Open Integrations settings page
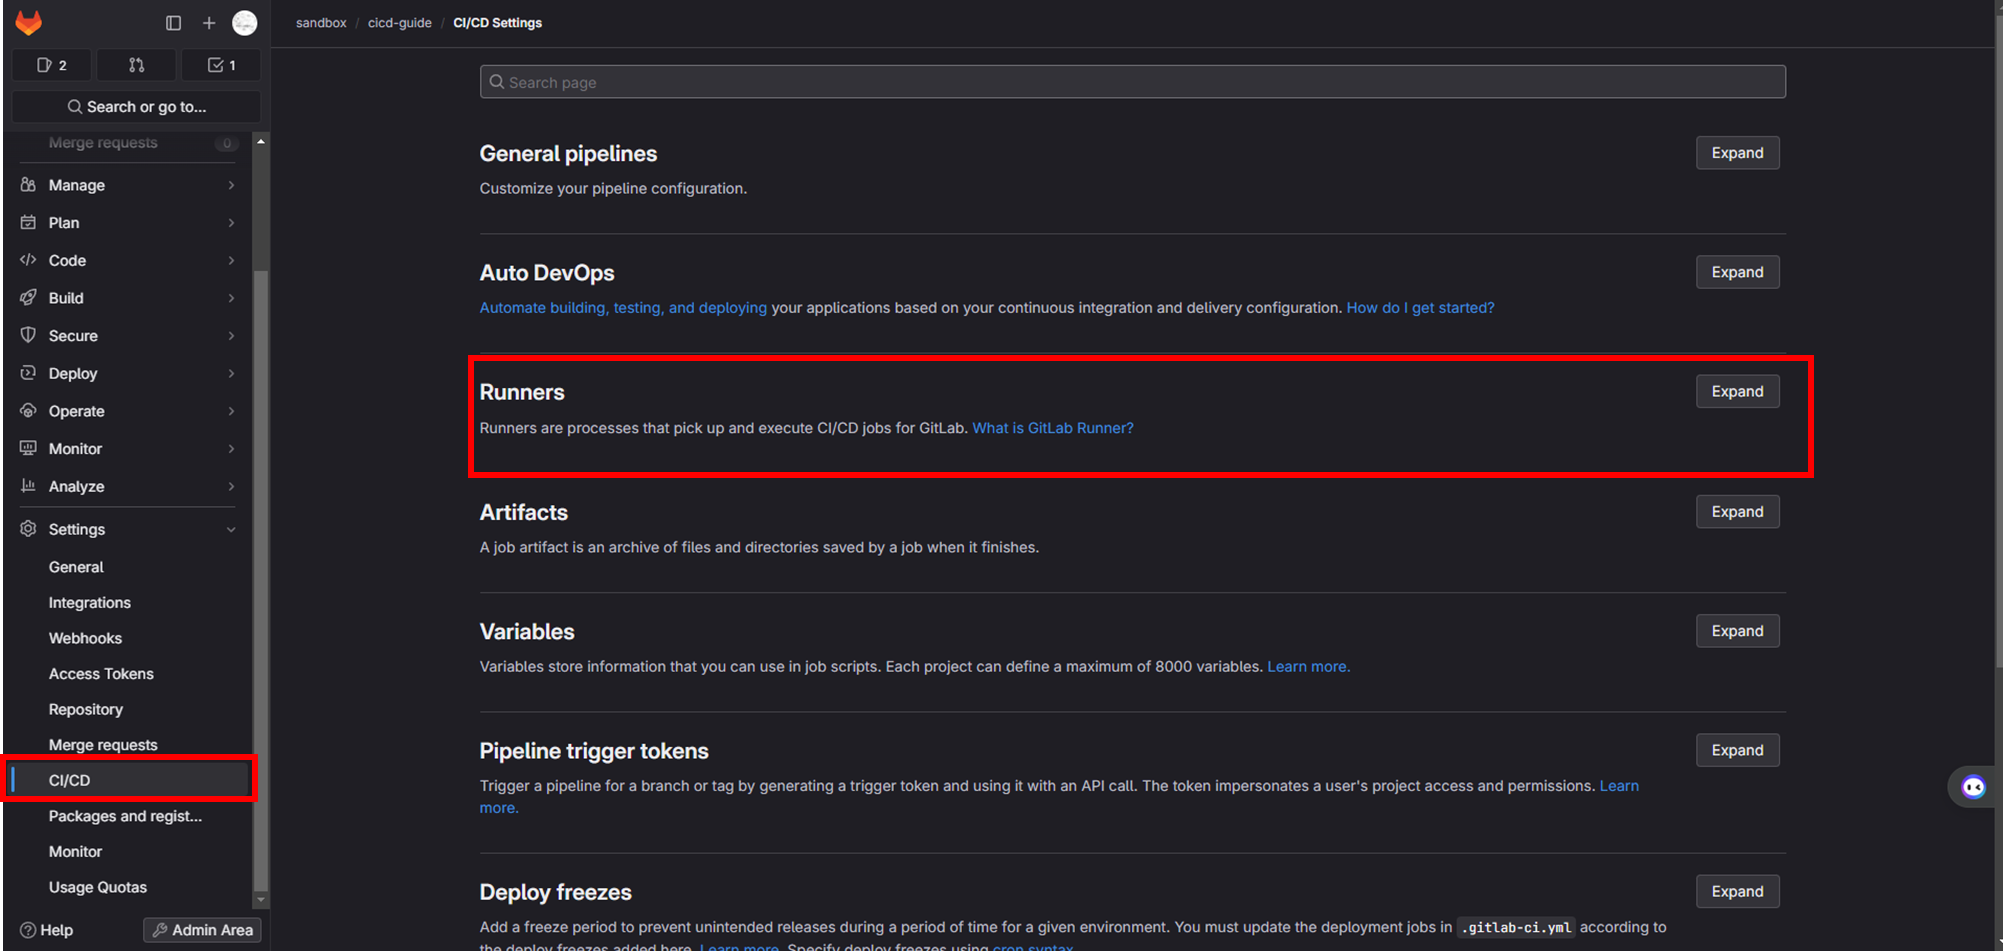 (90, 602)
